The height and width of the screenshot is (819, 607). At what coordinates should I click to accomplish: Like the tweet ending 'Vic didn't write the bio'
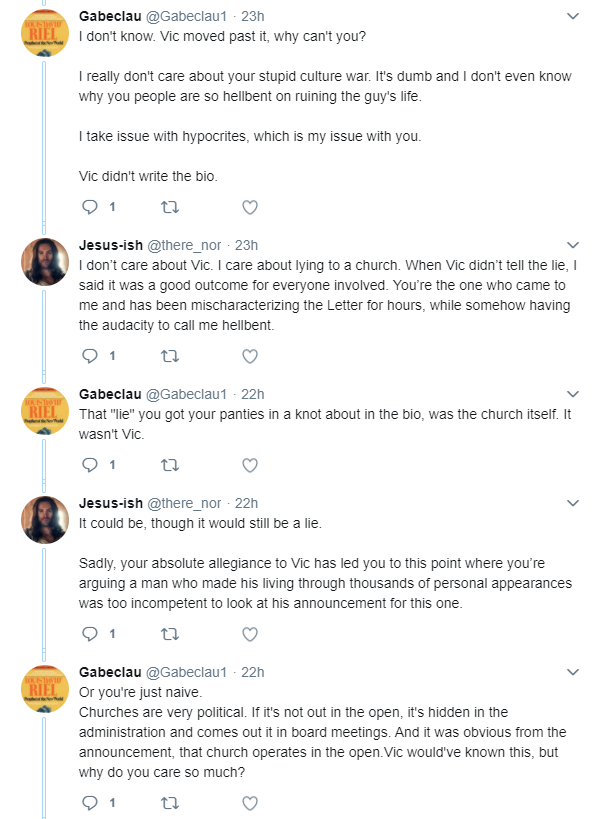point(250,207)
